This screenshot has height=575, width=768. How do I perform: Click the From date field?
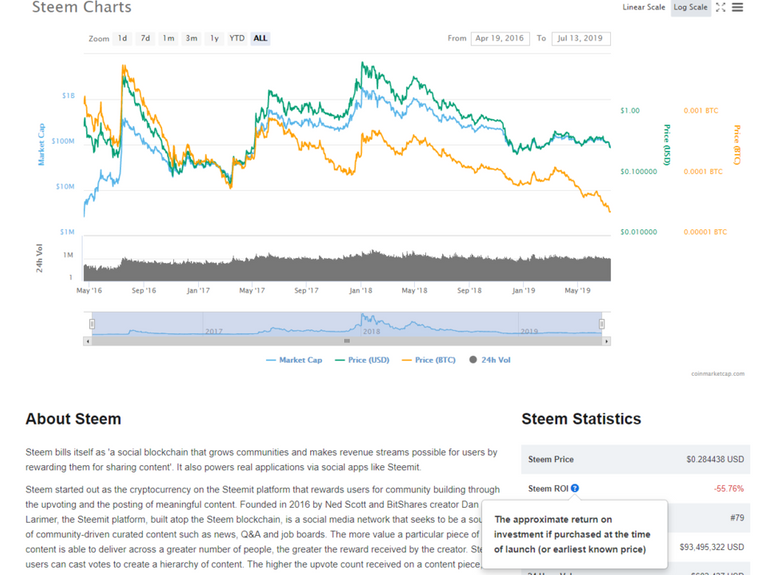click(500, 38)
